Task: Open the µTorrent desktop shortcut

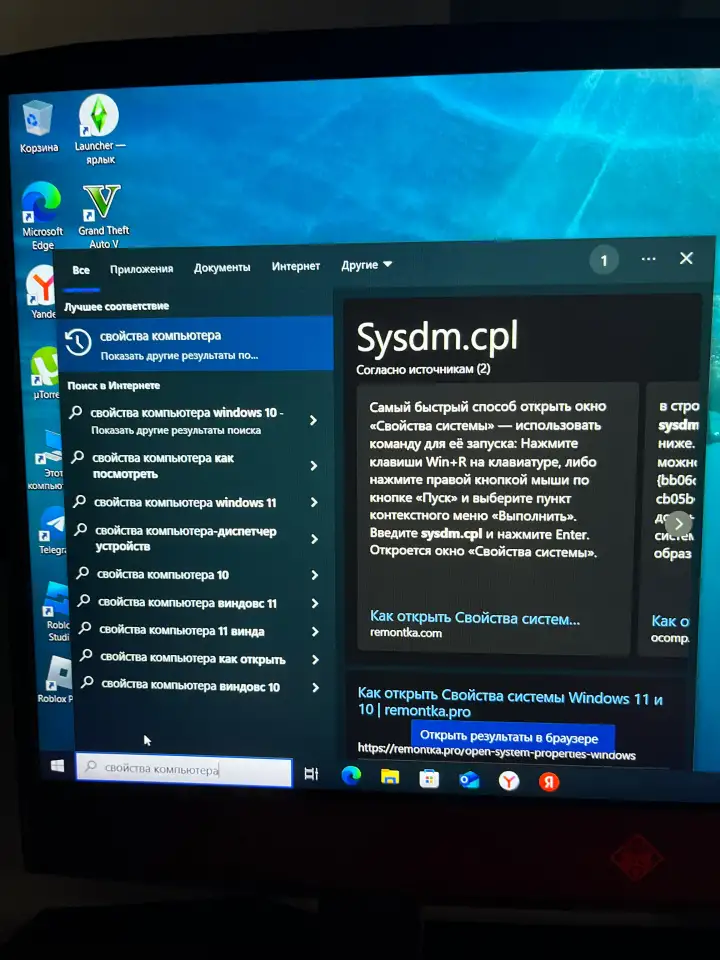Action: [x=44, y=366]
